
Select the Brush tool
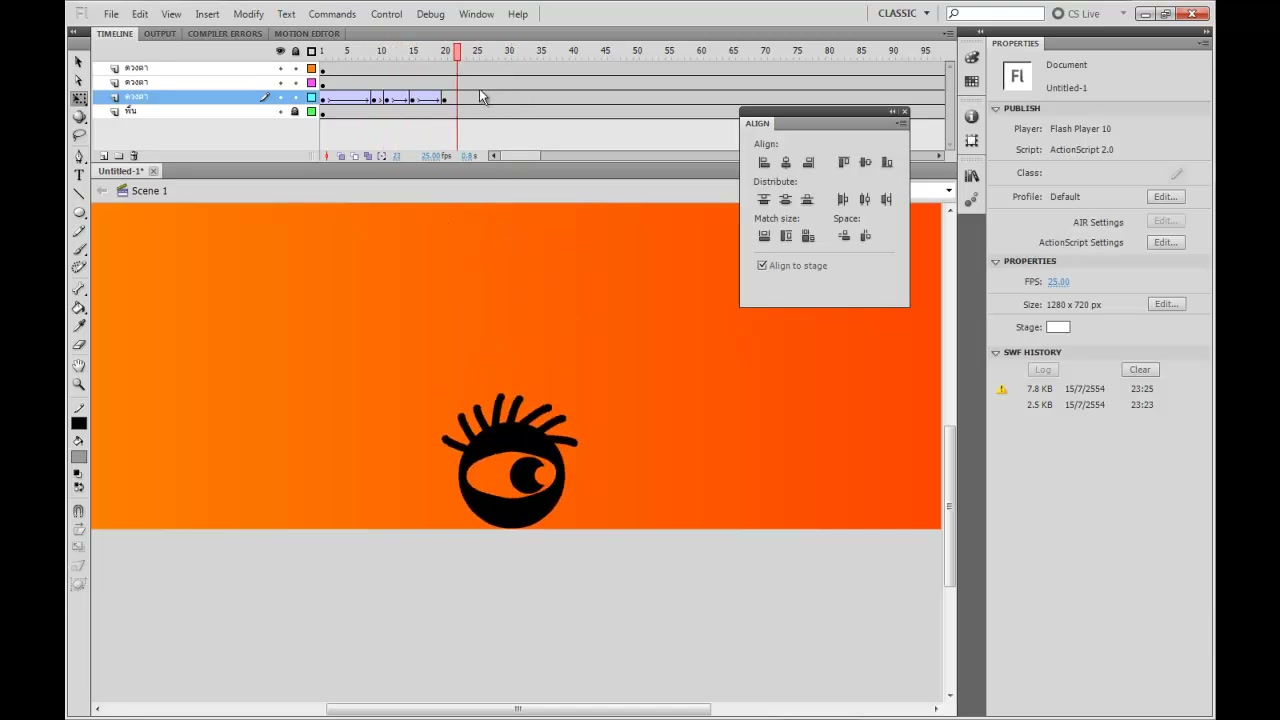click(79, 249)
